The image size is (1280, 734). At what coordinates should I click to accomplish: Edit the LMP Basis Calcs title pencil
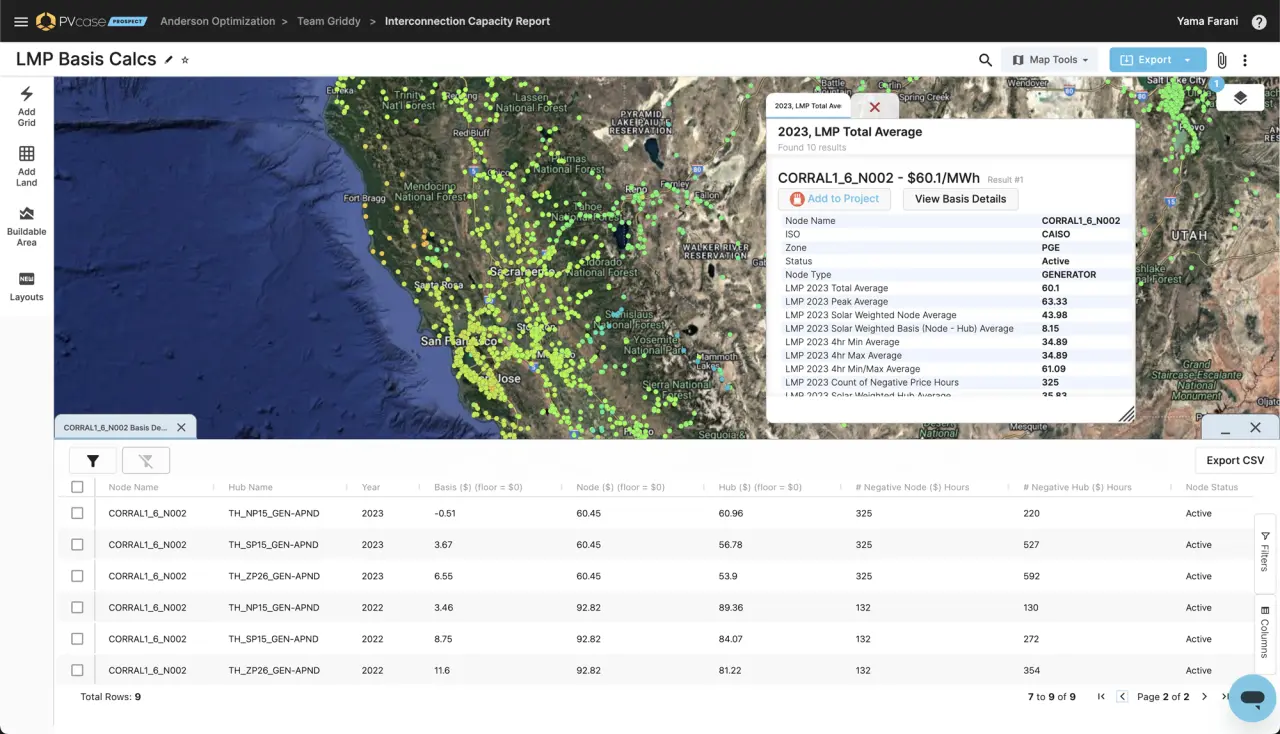click(169, 60)
